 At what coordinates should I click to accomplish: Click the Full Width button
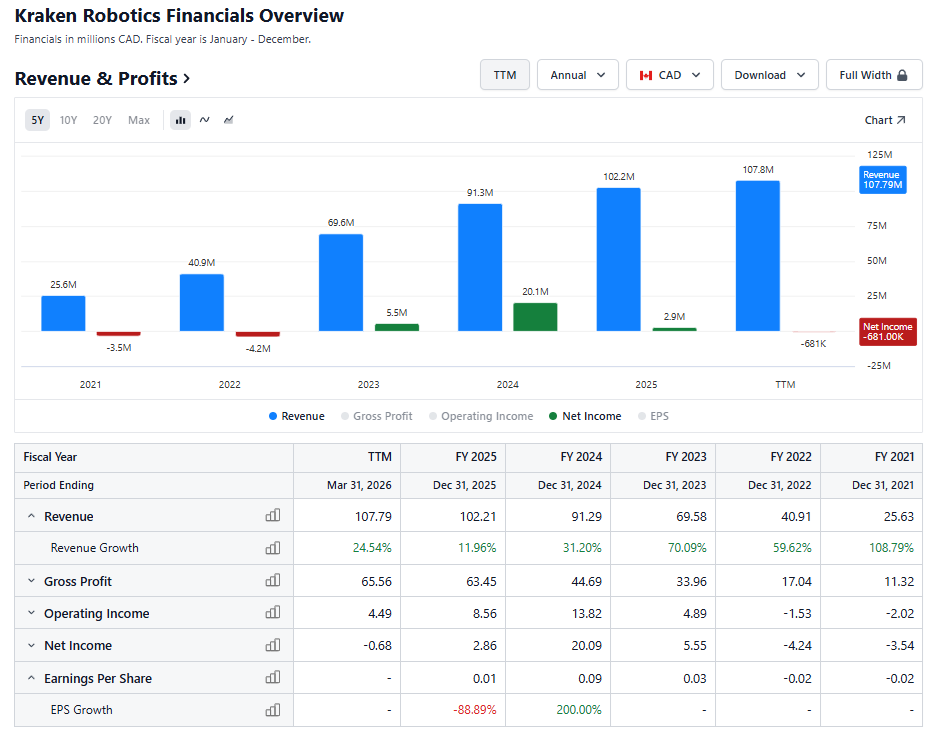pos(874,75)
